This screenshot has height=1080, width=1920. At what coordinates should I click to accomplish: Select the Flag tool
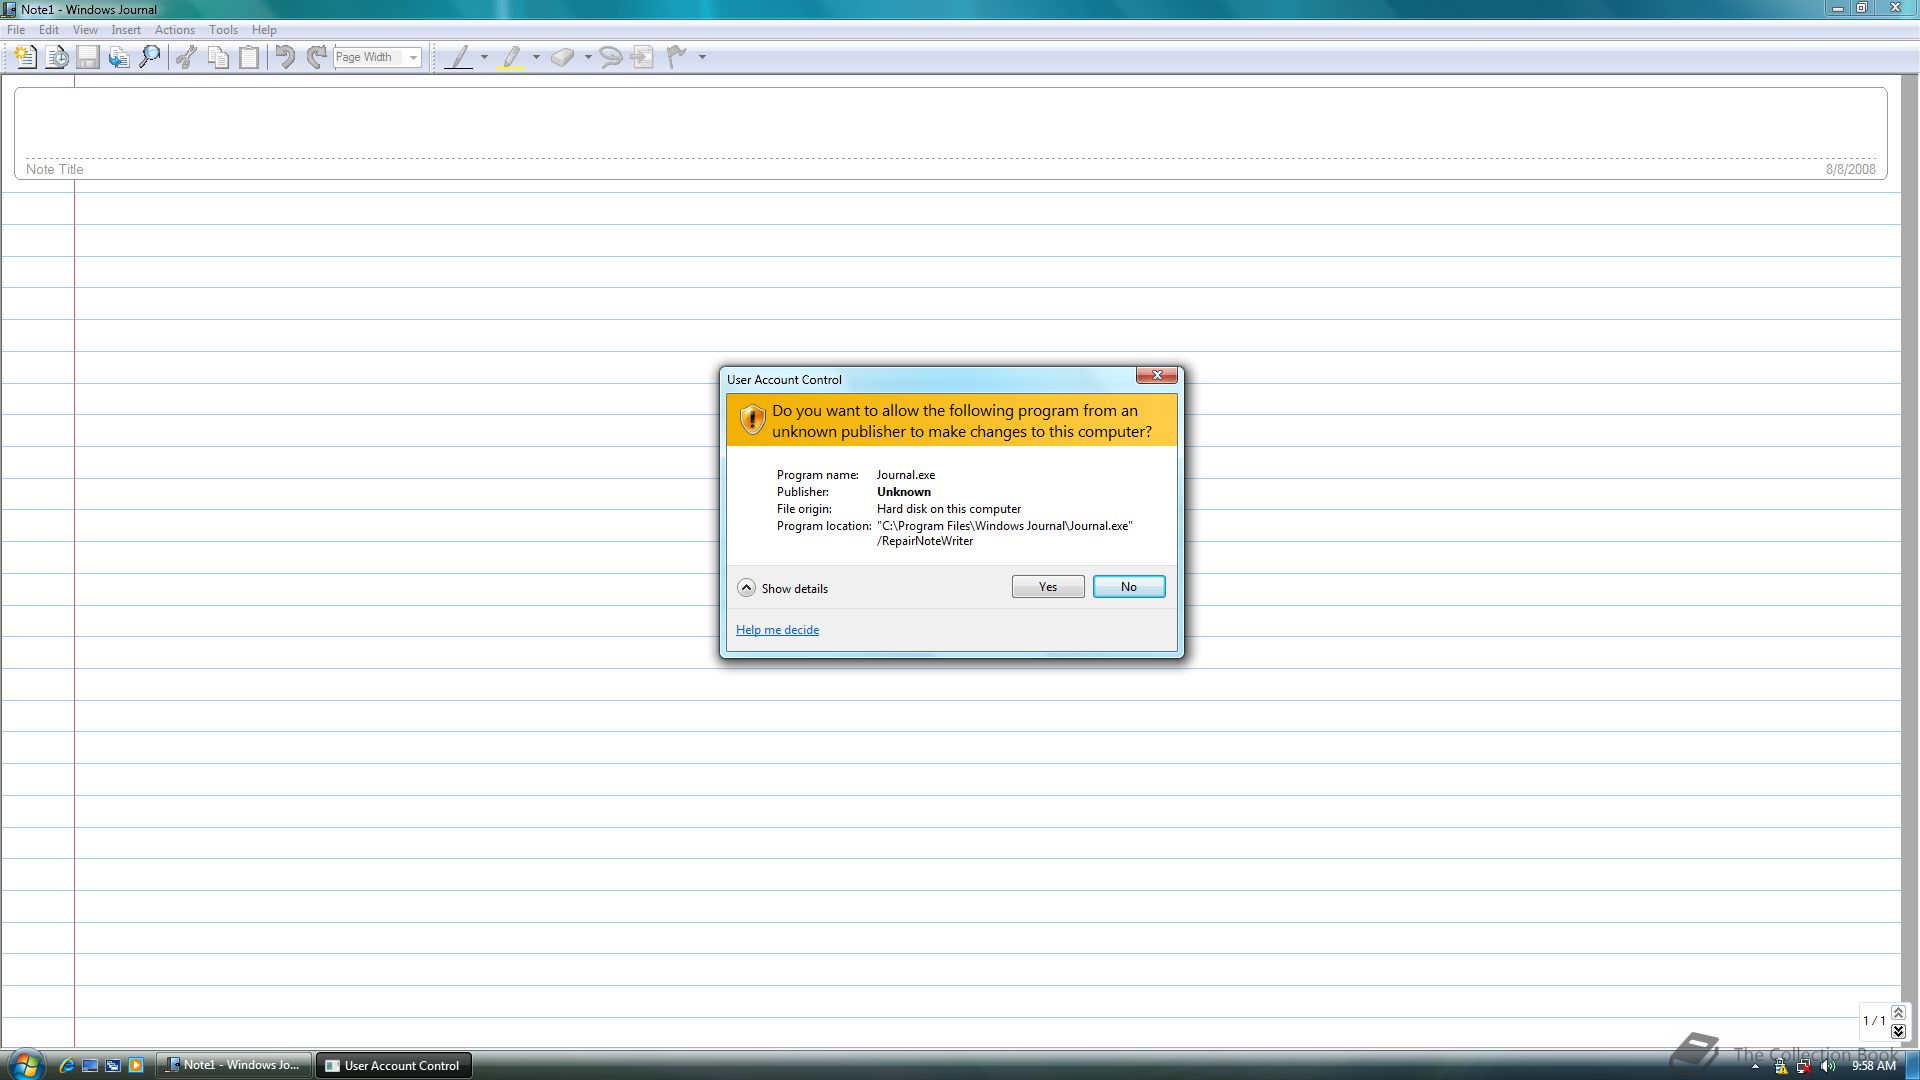tap(677, 57)
